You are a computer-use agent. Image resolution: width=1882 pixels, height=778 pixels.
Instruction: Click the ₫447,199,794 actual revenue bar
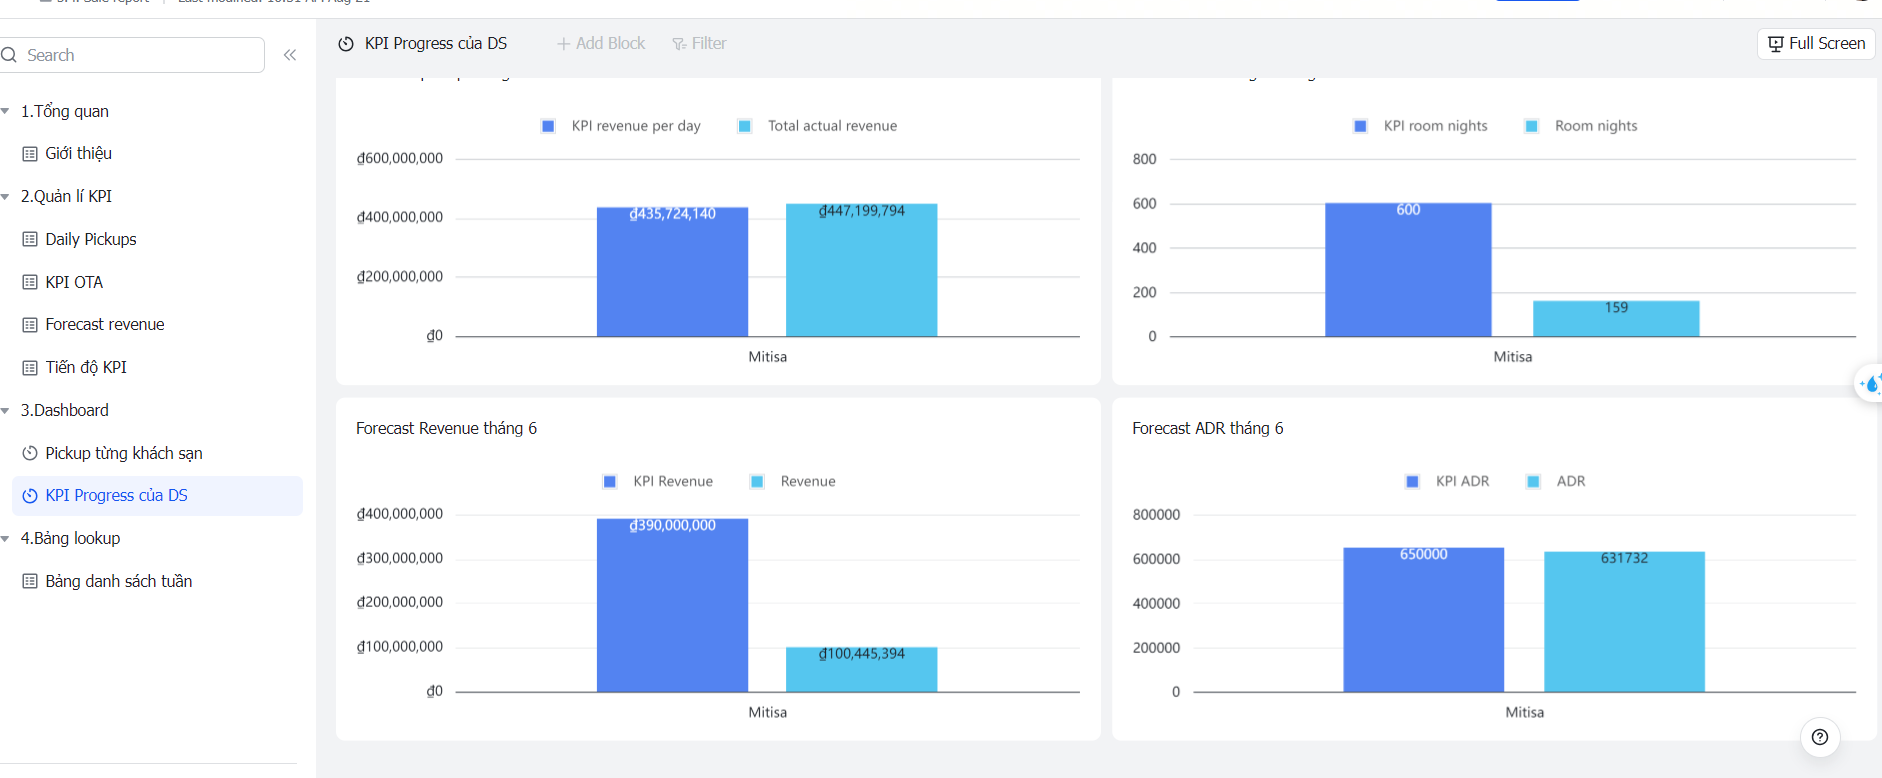pos(861,270)
